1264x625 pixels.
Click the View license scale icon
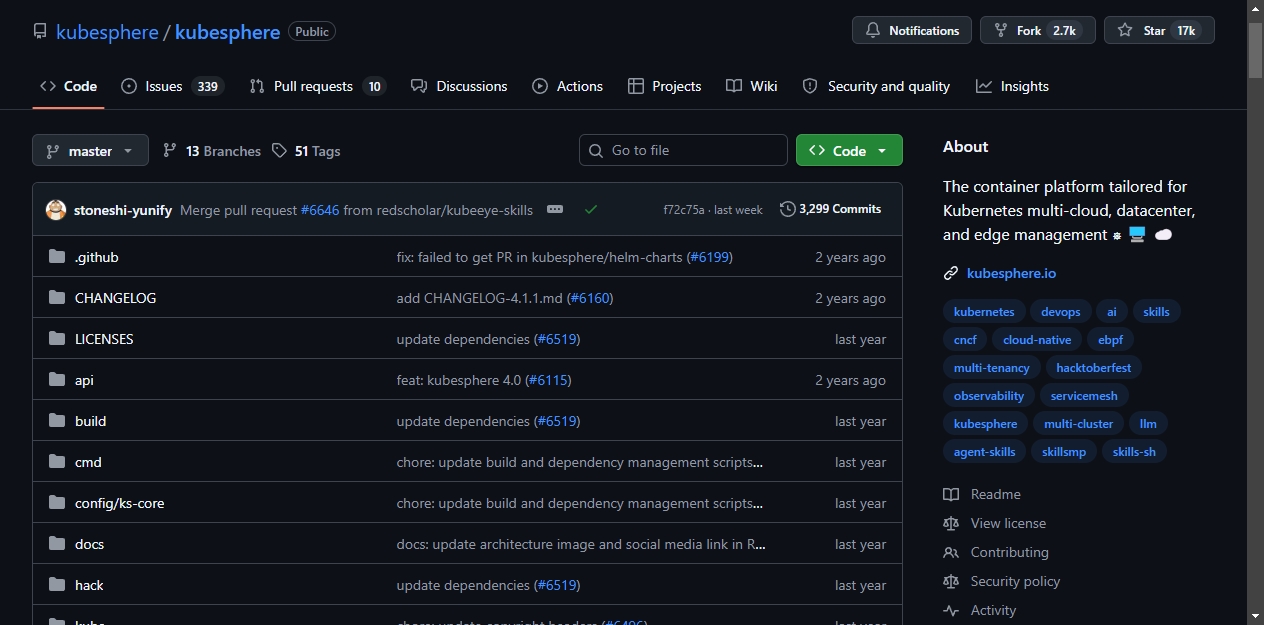(x=951, y=523)
